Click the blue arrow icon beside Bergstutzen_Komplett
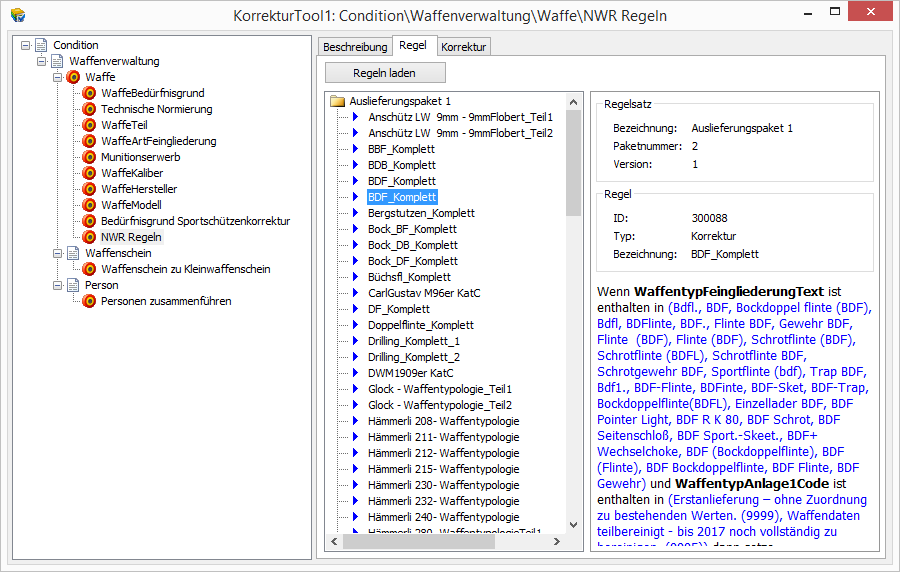The height and width of the screenshot is (572, 900). (355, 213)
